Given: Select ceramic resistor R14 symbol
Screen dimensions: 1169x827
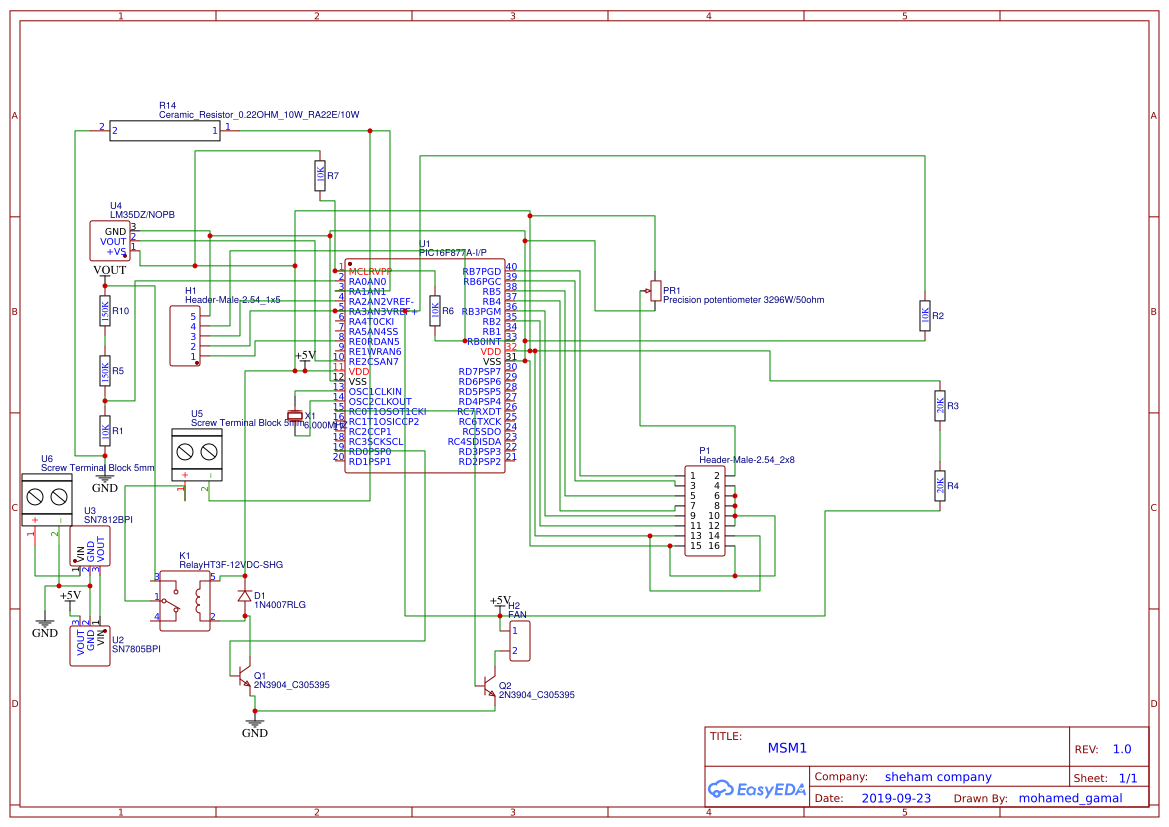Looking at the screenshot, I should click(165, 130).
